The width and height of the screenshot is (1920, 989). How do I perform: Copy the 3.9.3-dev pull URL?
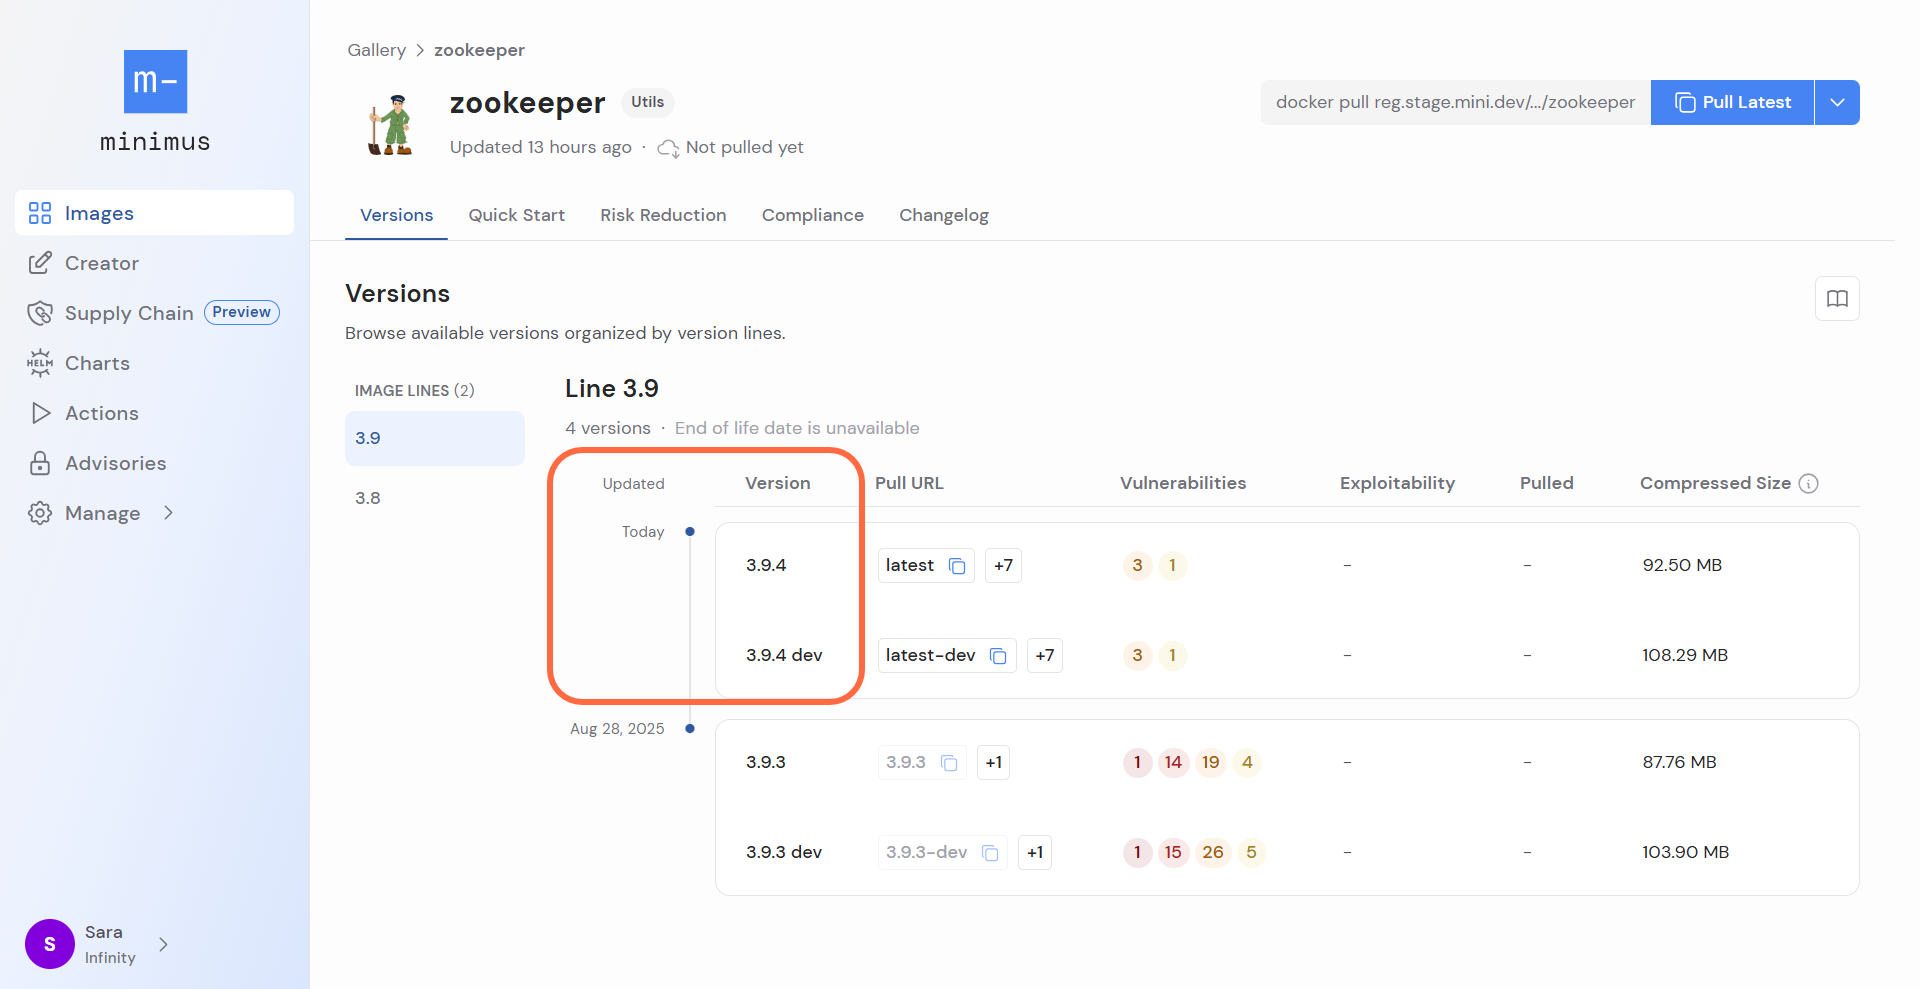coord(990,853)
